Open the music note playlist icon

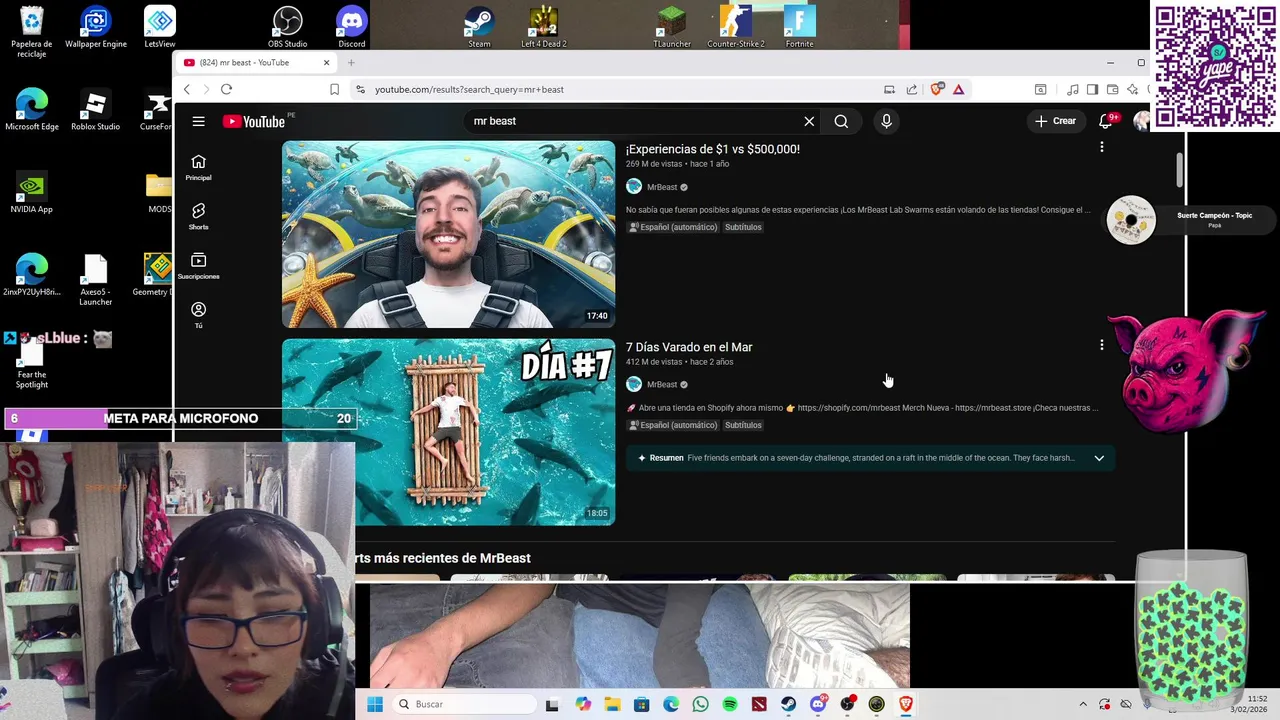click(x=1073, y=89)
